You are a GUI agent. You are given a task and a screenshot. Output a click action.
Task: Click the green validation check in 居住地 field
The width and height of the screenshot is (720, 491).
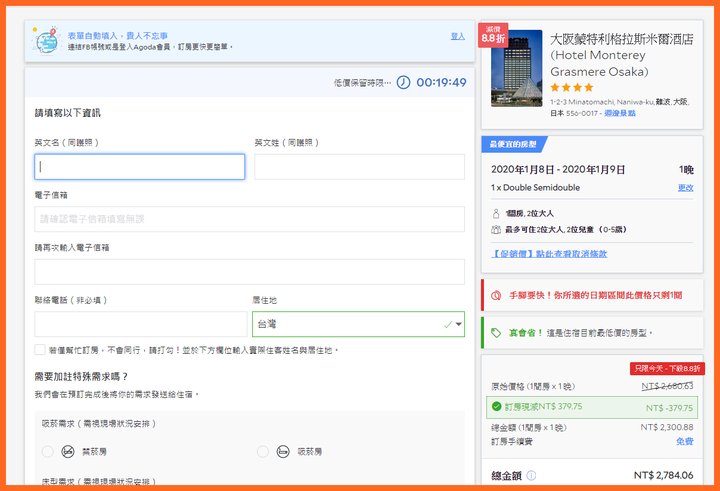448,325
